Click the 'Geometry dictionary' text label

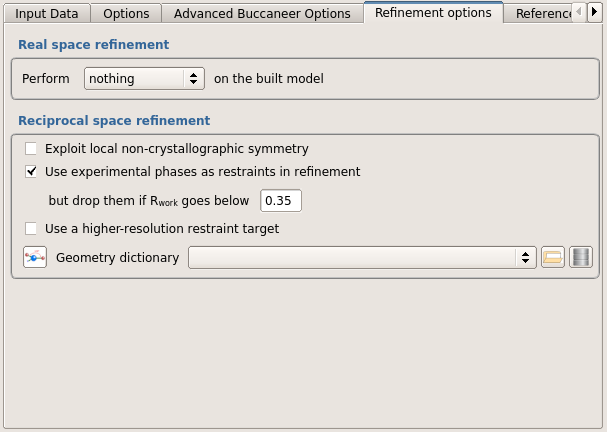(x=117, y=257)
